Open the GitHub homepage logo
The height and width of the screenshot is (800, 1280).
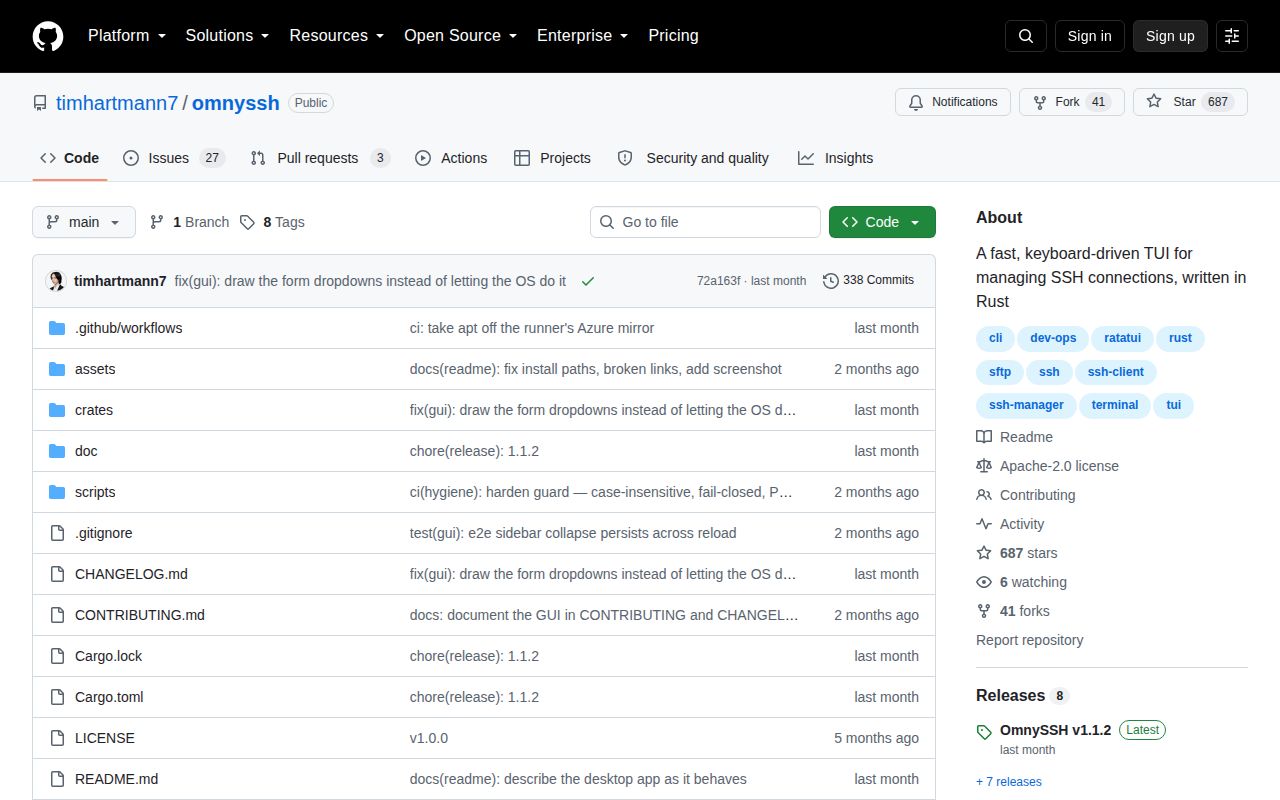(x=48, y=36)
